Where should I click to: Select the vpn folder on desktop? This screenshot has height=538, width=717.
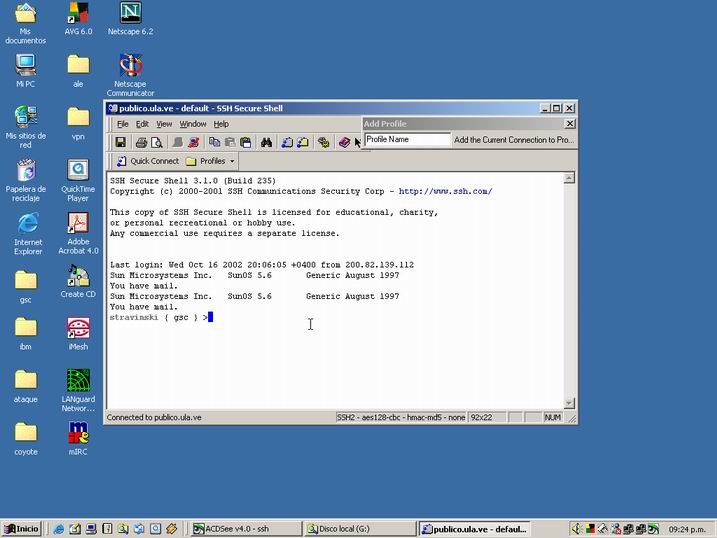[x=78, y=123]
